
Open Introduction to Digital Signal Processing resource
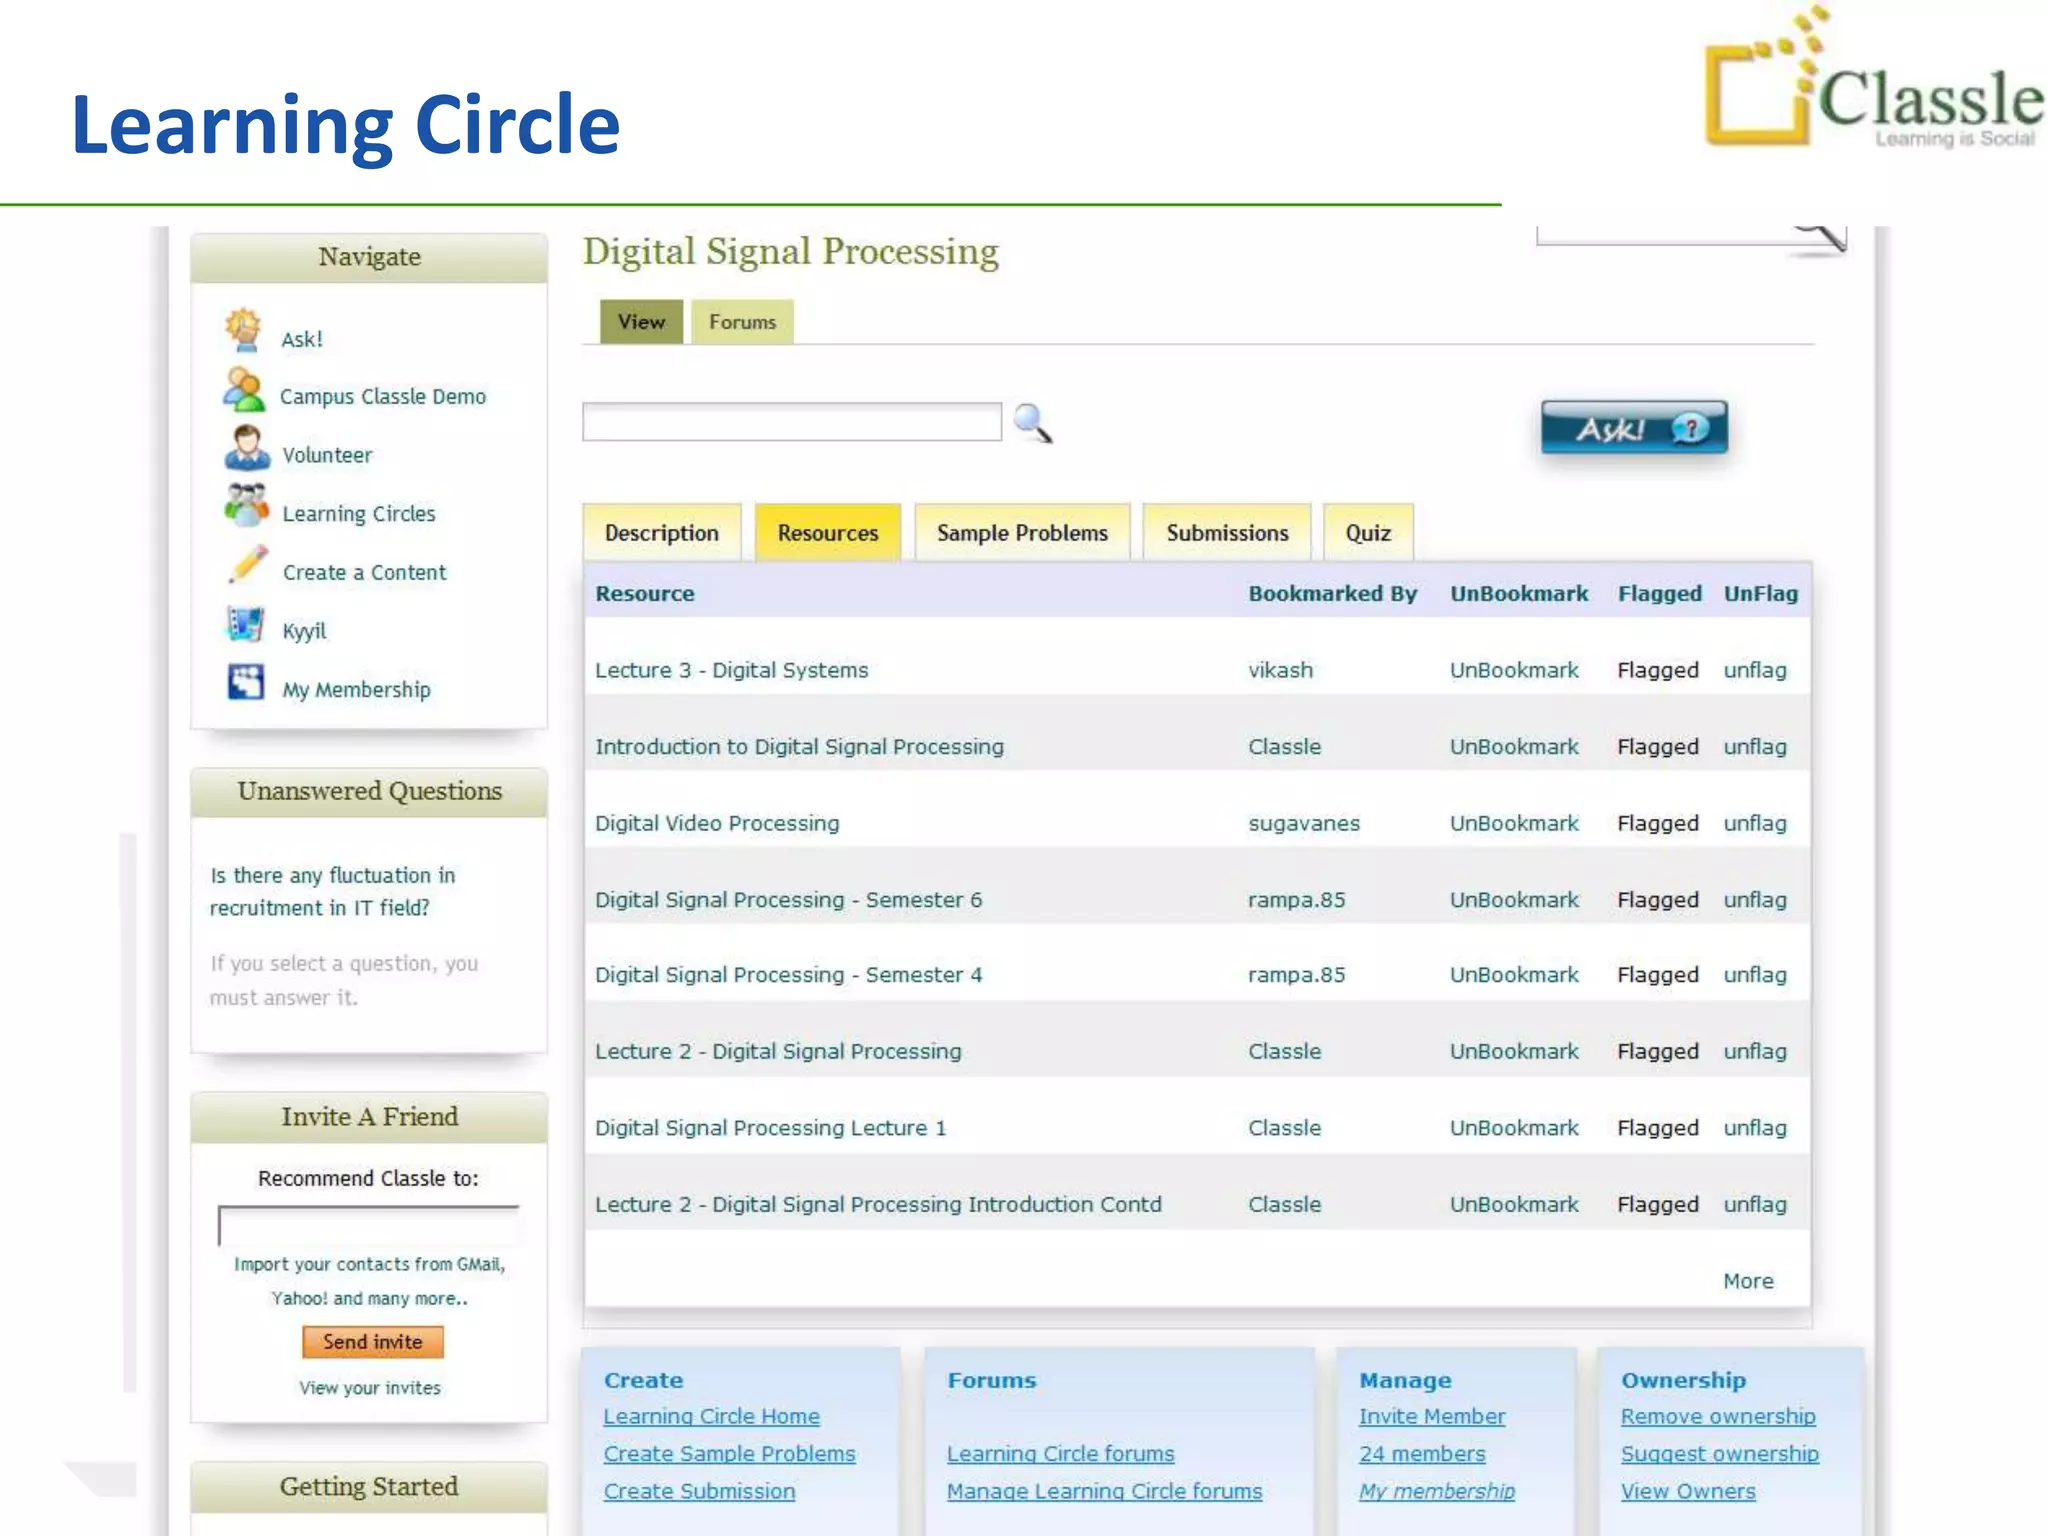(799, 747)
